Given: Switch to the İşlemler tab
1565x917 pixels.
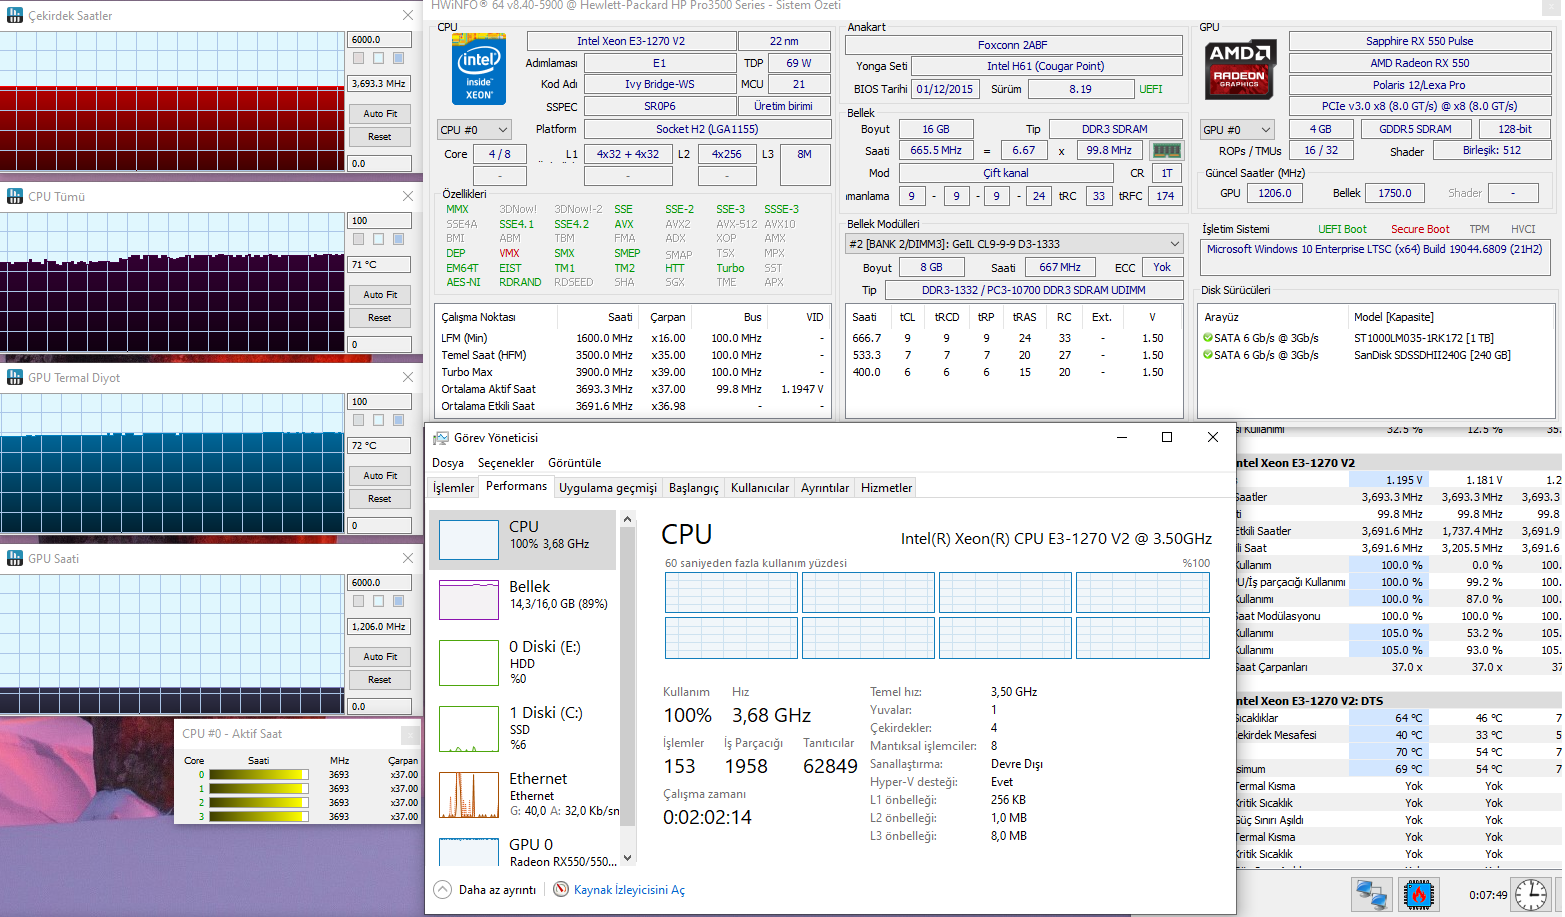Looking at the screenshot, I should click(453, 488).
